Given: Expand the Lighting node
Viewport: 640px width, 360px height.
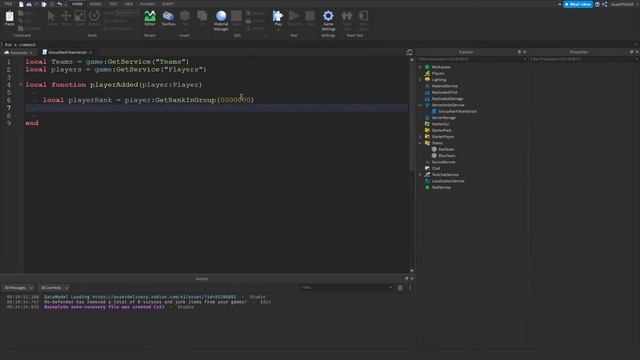Looking at the screenshot, I should pyautogui.click(x=420, y=80).
